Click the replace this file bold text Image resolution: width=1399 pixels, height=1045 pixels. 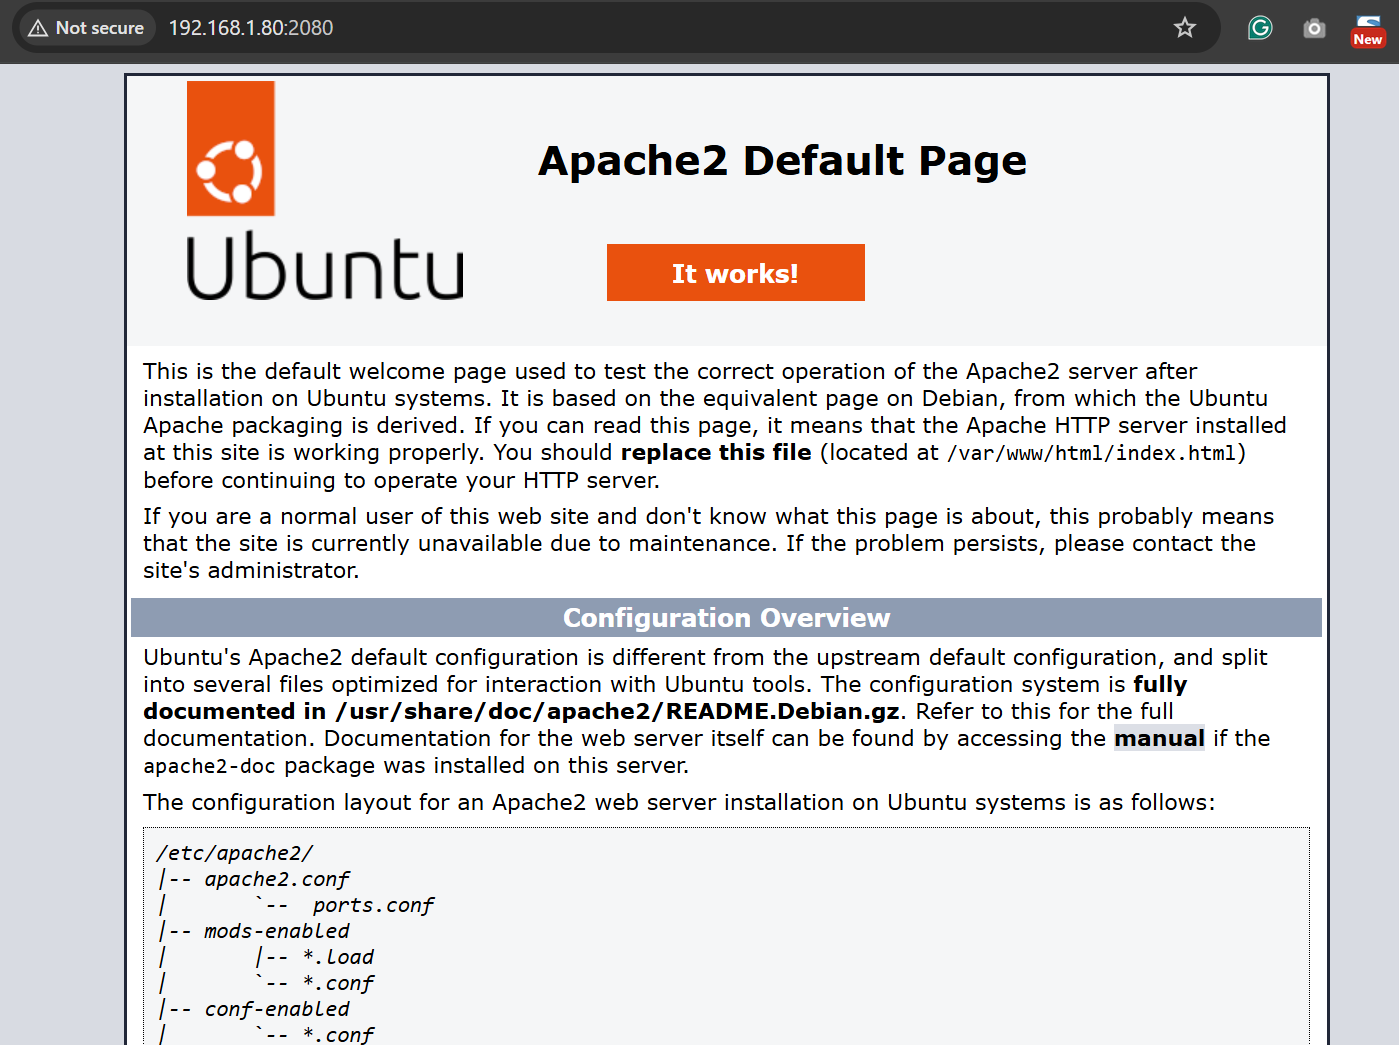pos(716,452)
